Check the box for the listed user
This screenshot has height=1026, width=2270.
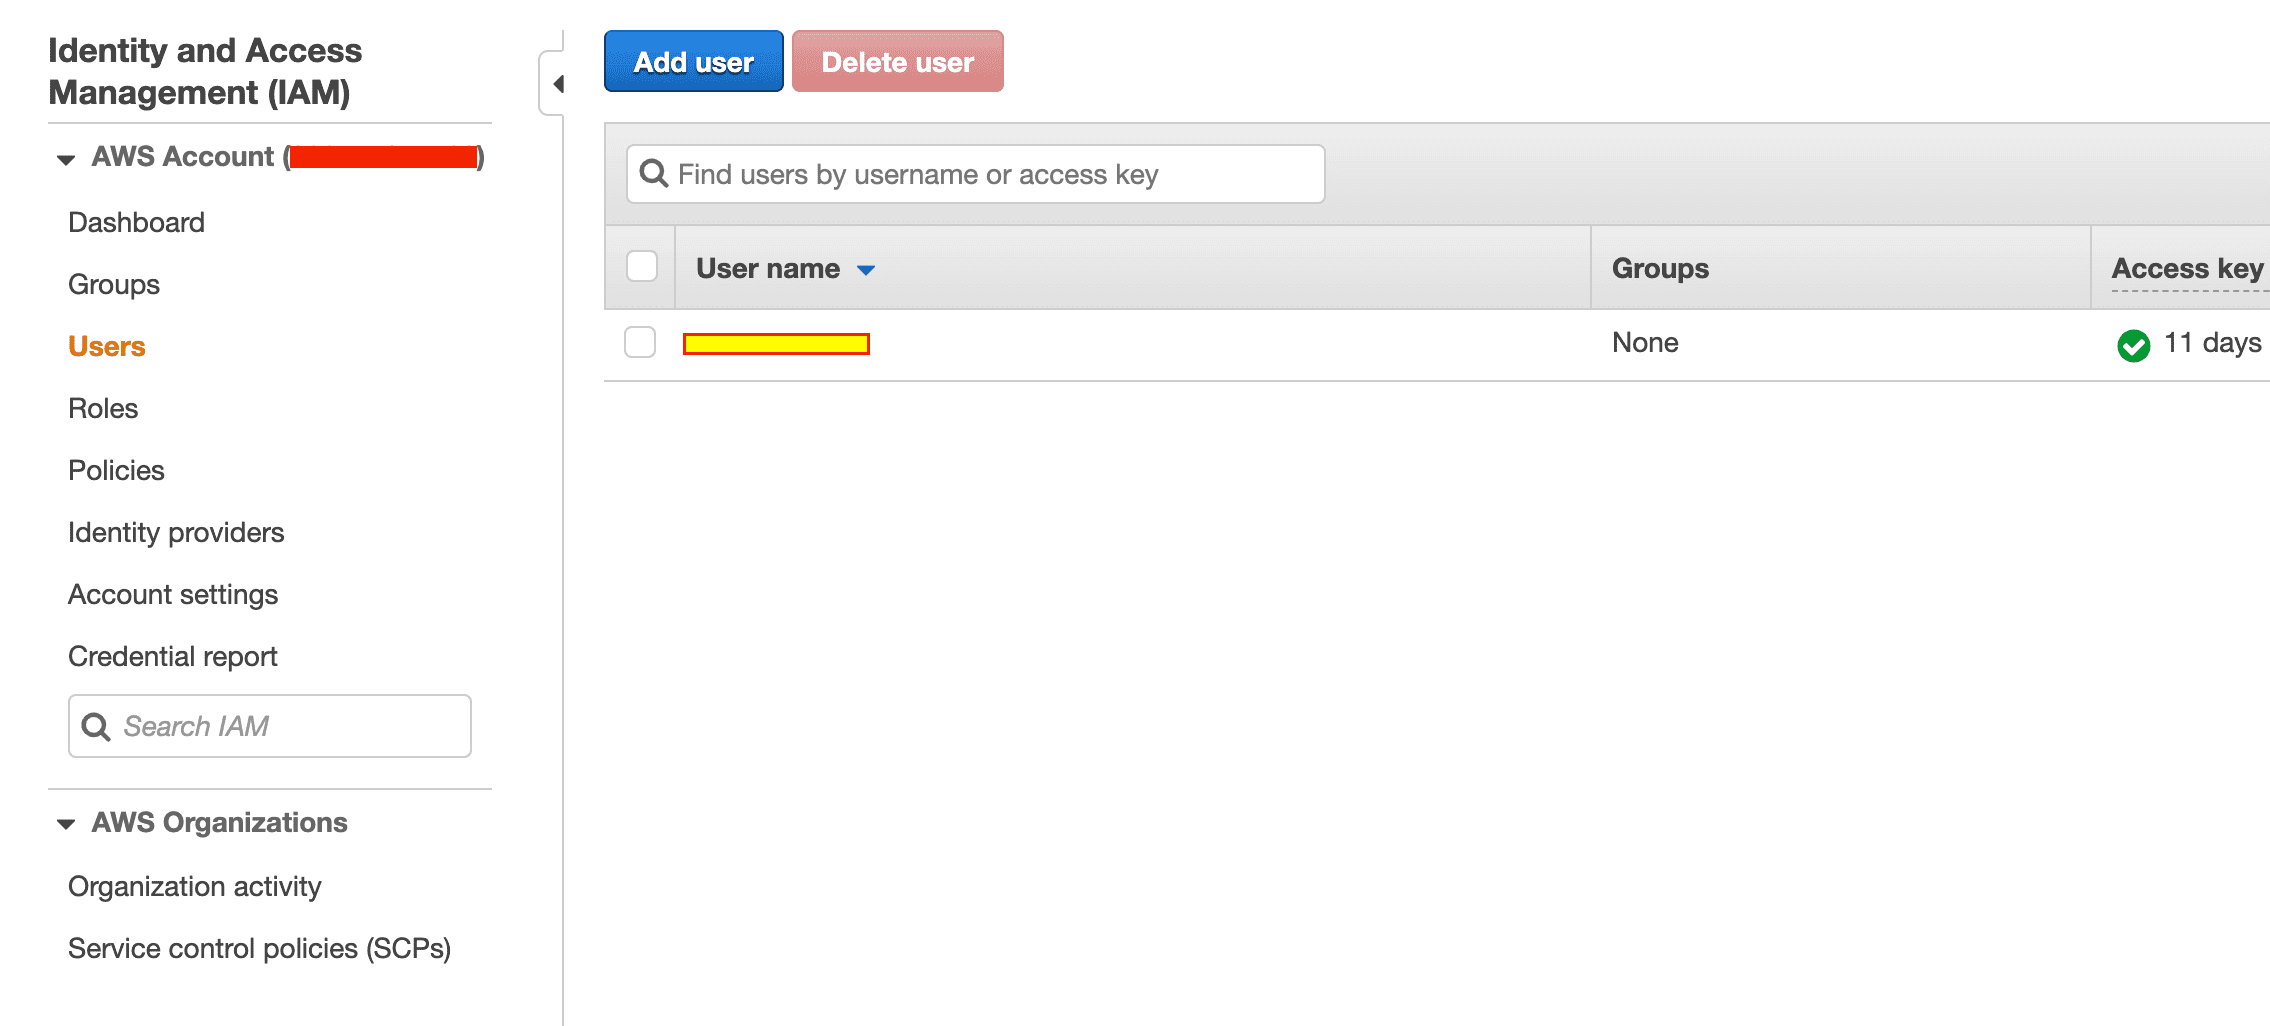coord(640,342)
